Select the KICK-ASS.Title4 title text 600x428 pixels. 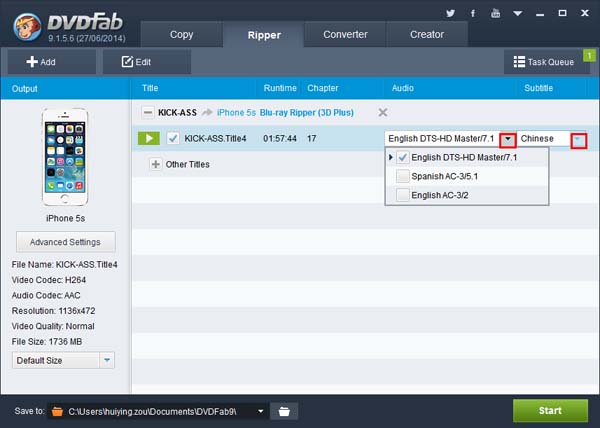[215, 138]
